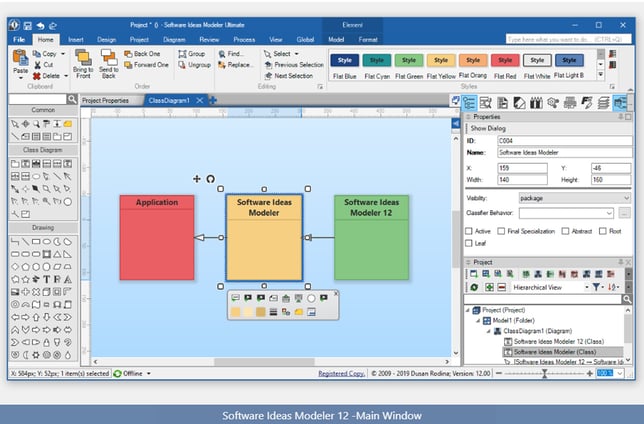Toggle the Properties sidebar button in toolbar

[469, 102]
